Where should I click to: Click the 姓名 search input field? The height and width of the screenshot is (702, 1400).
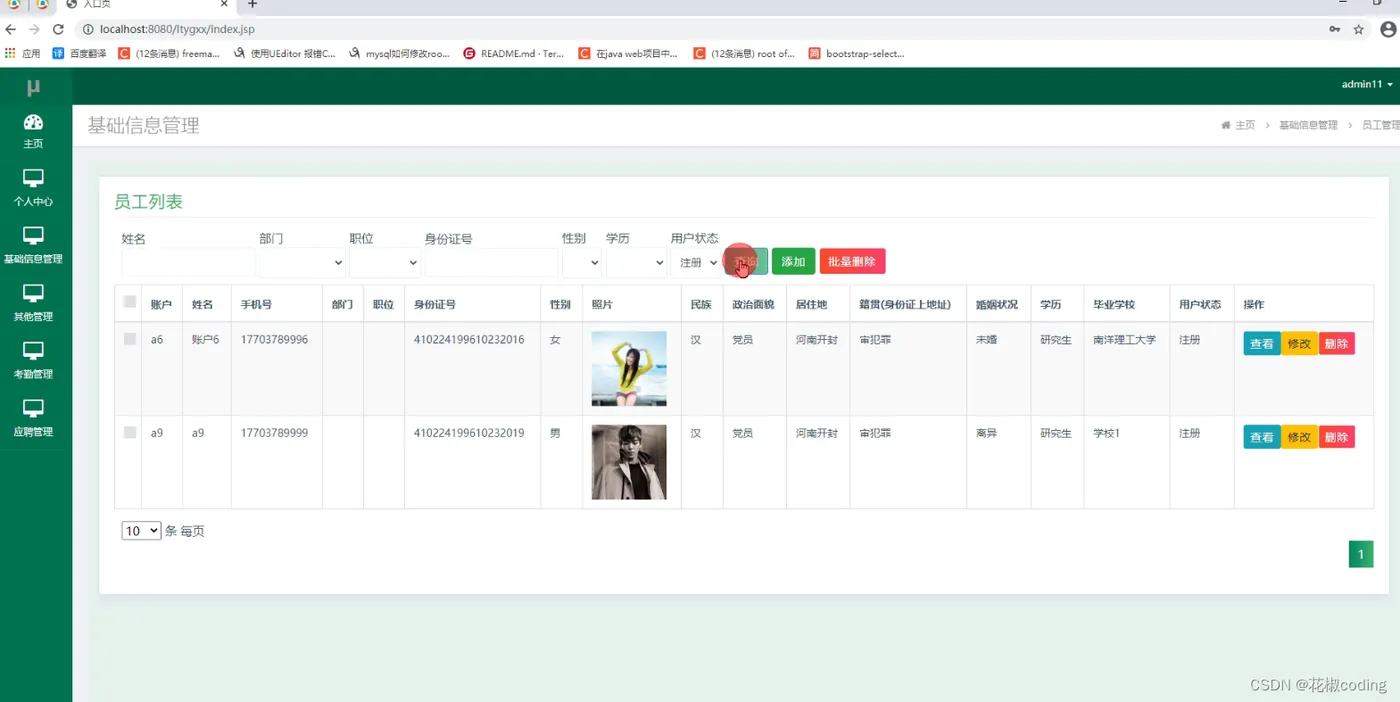(188, 263)
